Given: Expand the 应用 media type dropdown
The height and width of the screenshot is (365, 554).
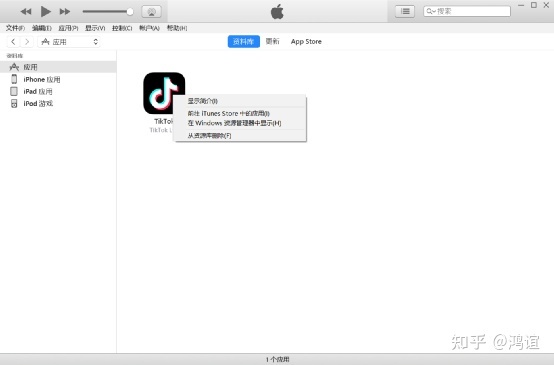Looking at the screenshot, I should [69, 42].
